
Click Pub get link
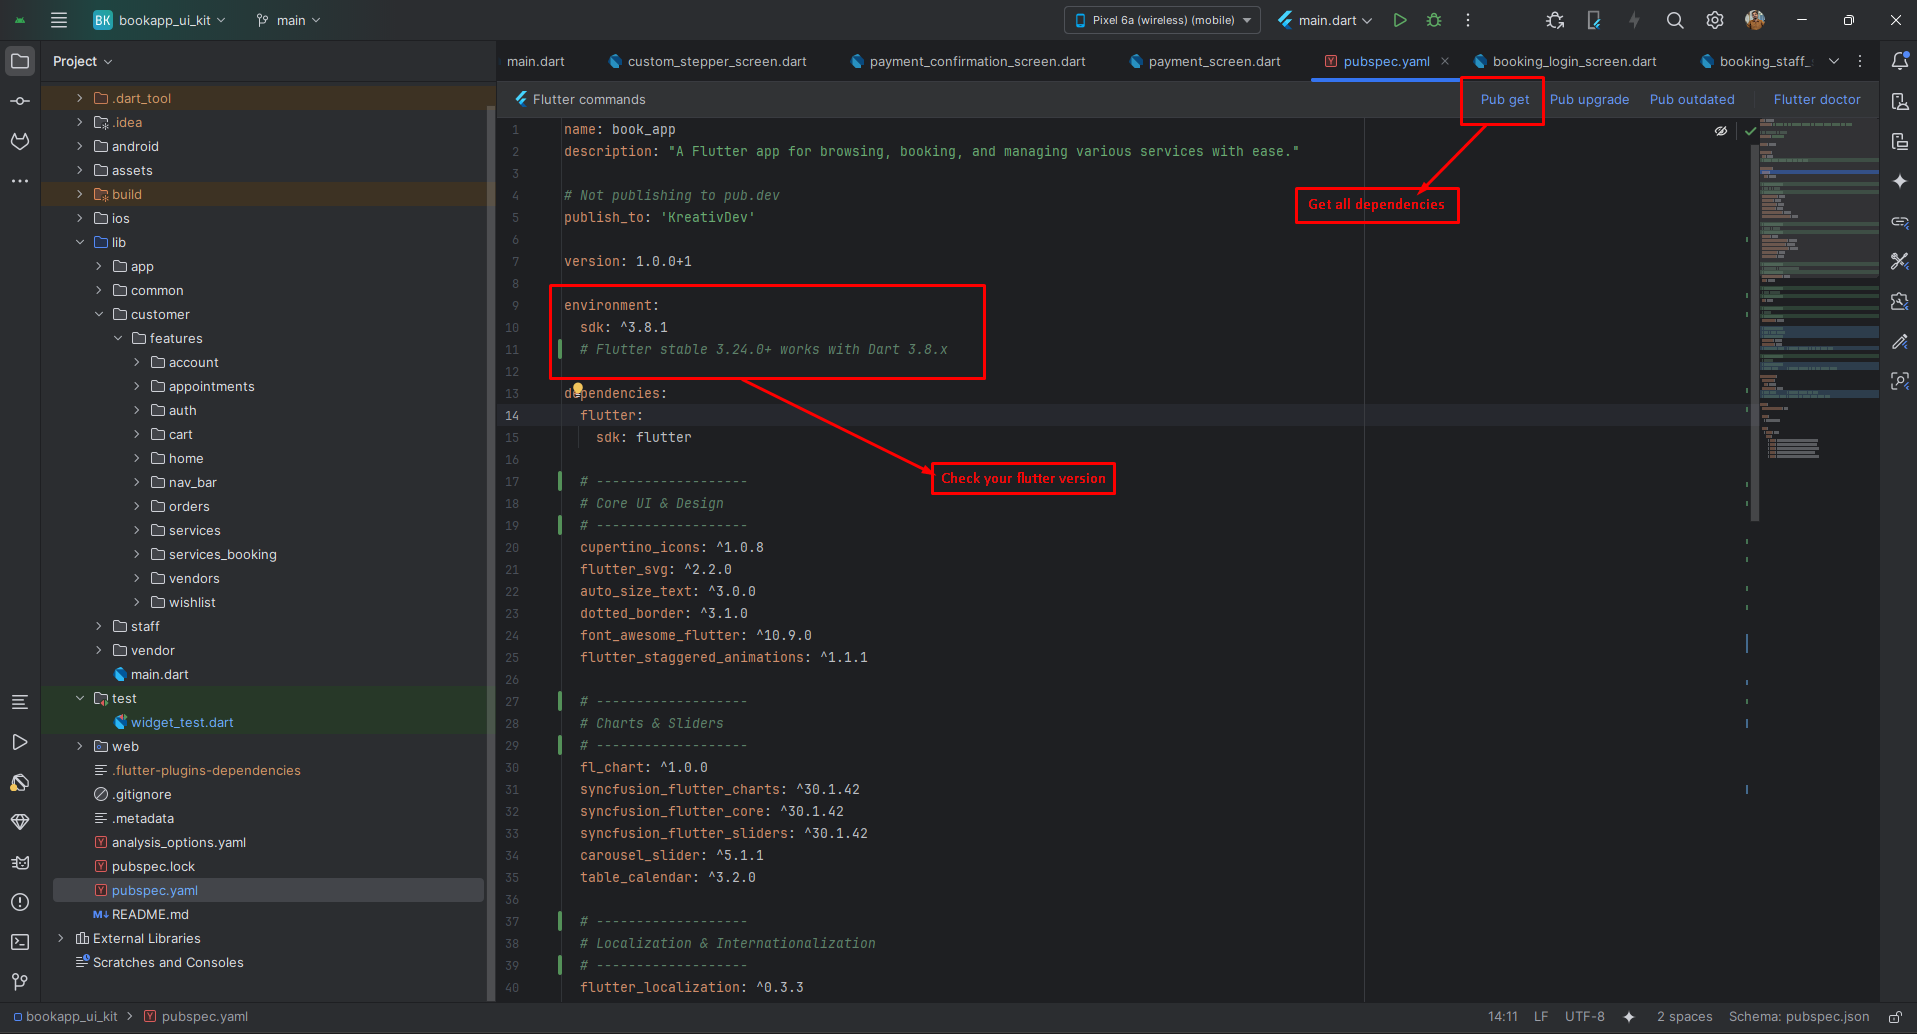click(1505, 99)
